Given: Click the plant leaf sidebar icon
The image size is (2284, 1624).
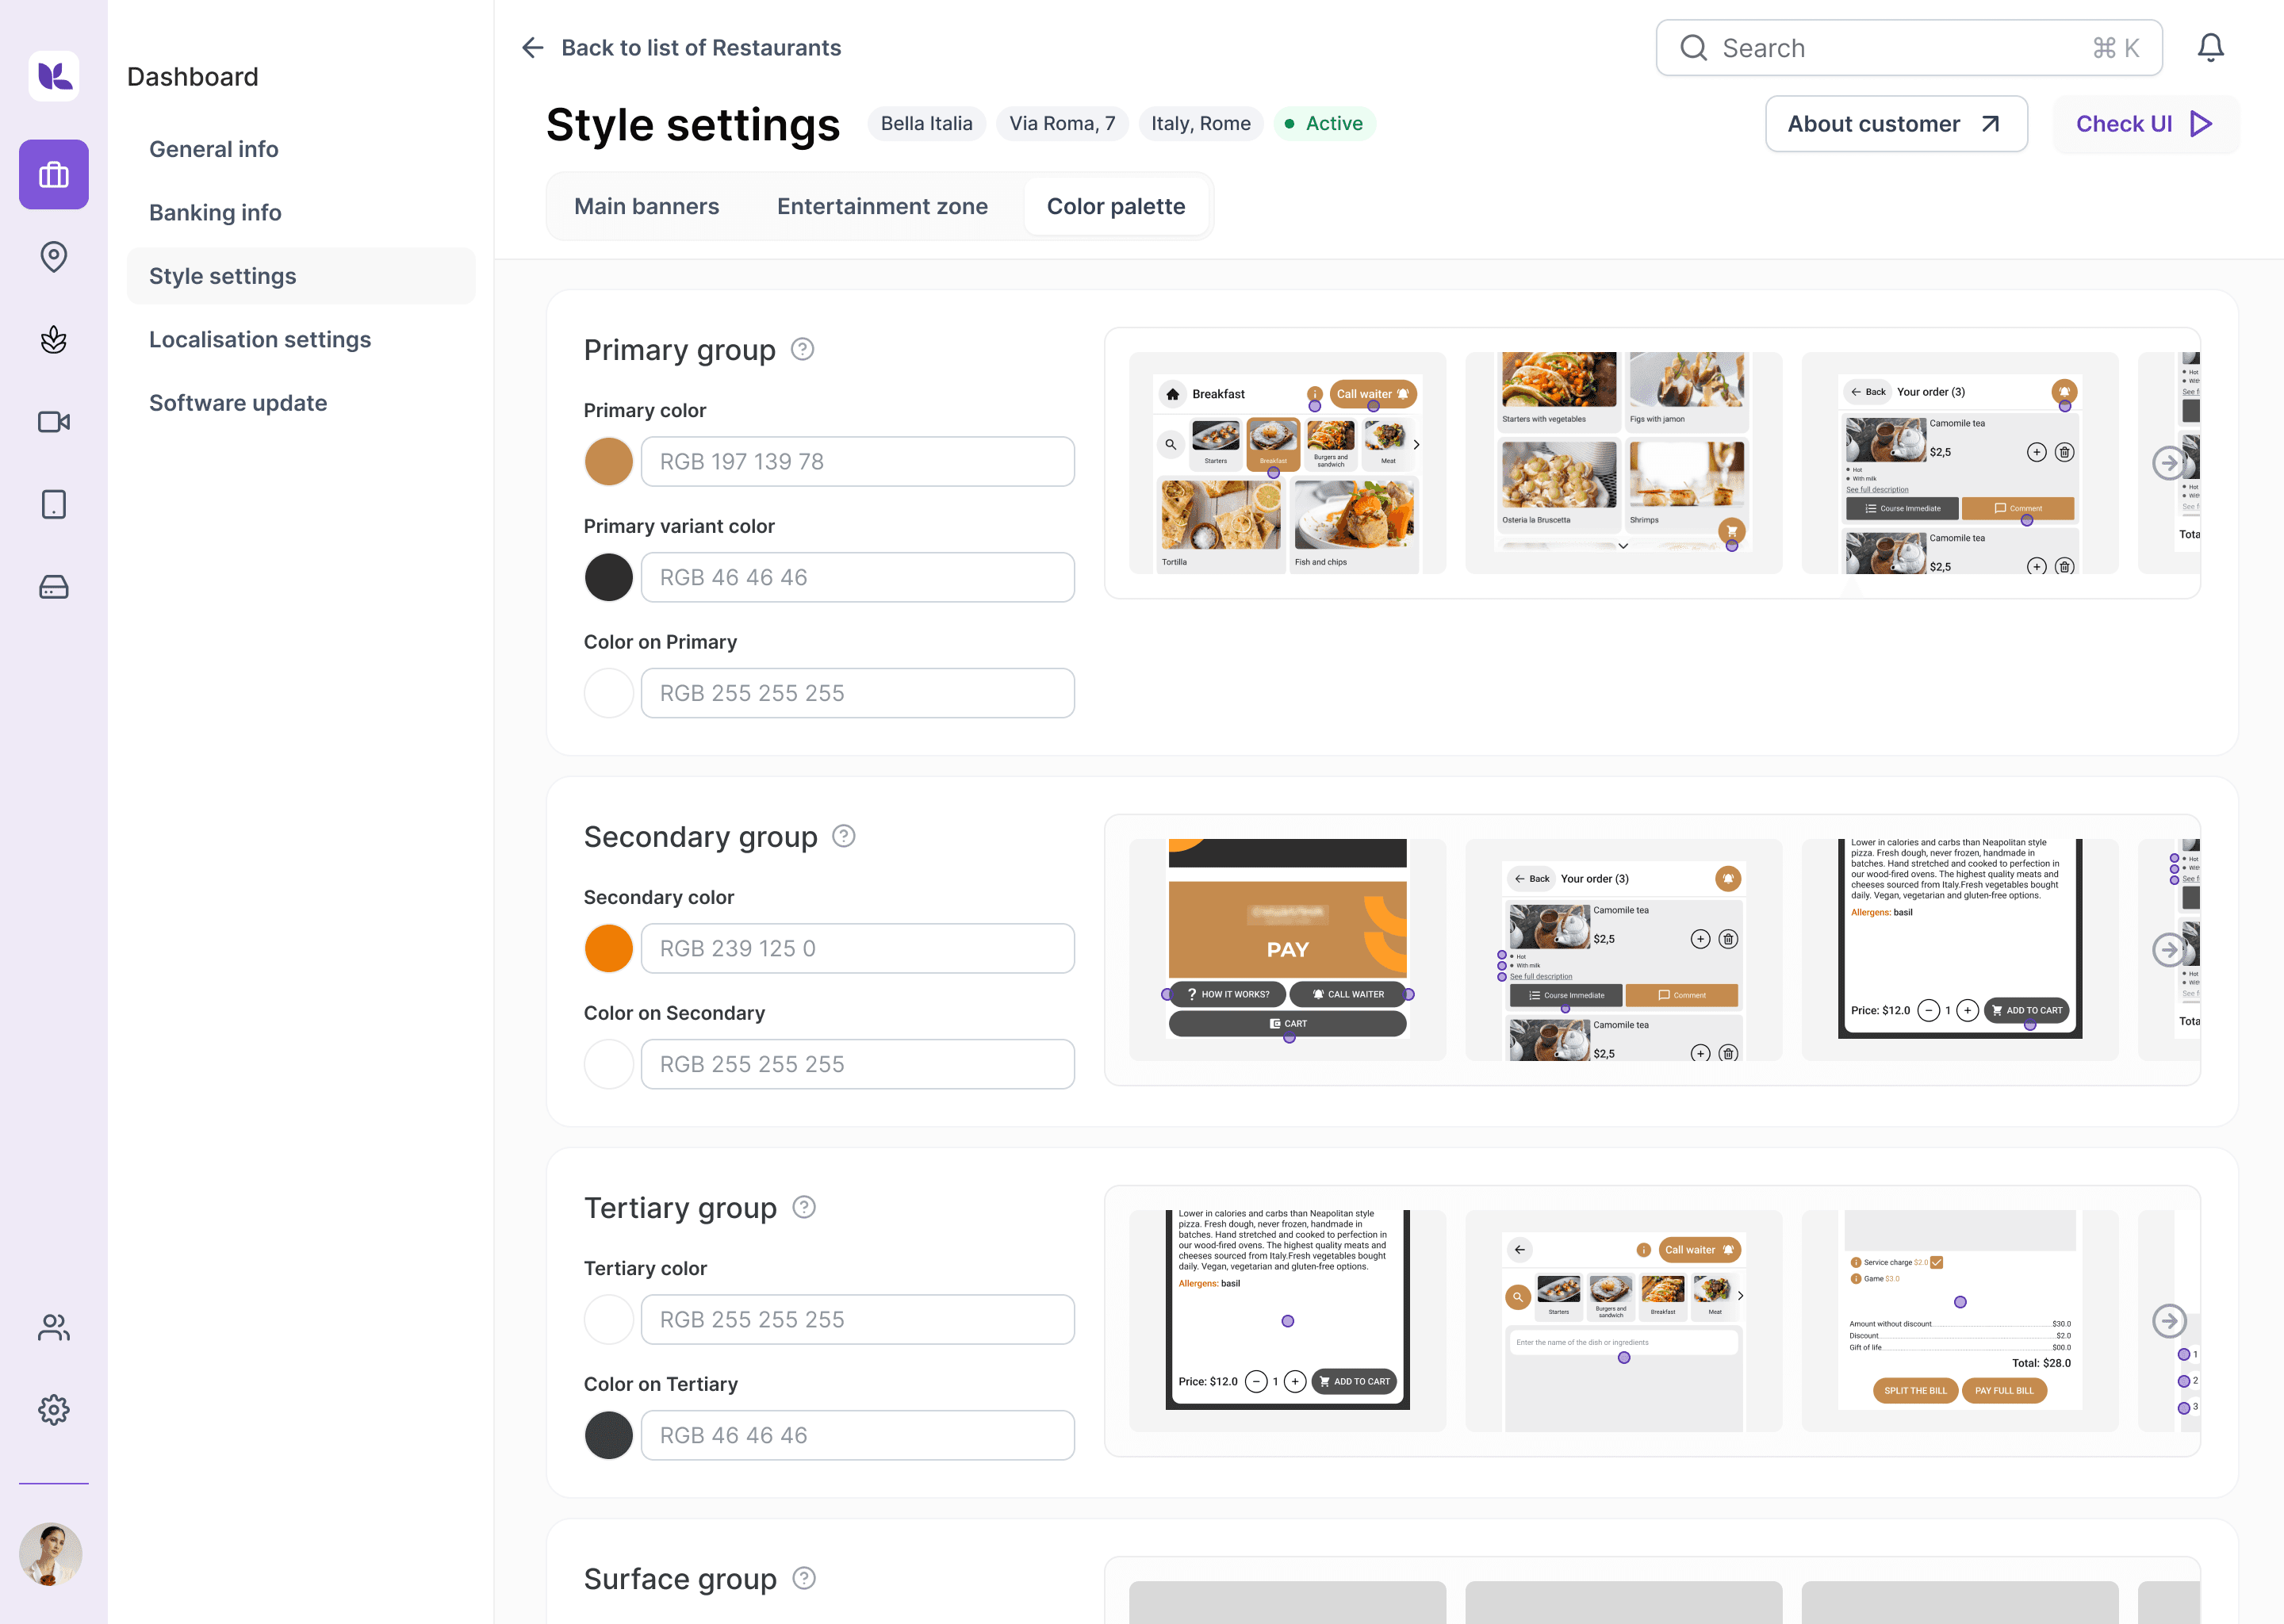Looking at the screenshot, I should coord(54,340).
